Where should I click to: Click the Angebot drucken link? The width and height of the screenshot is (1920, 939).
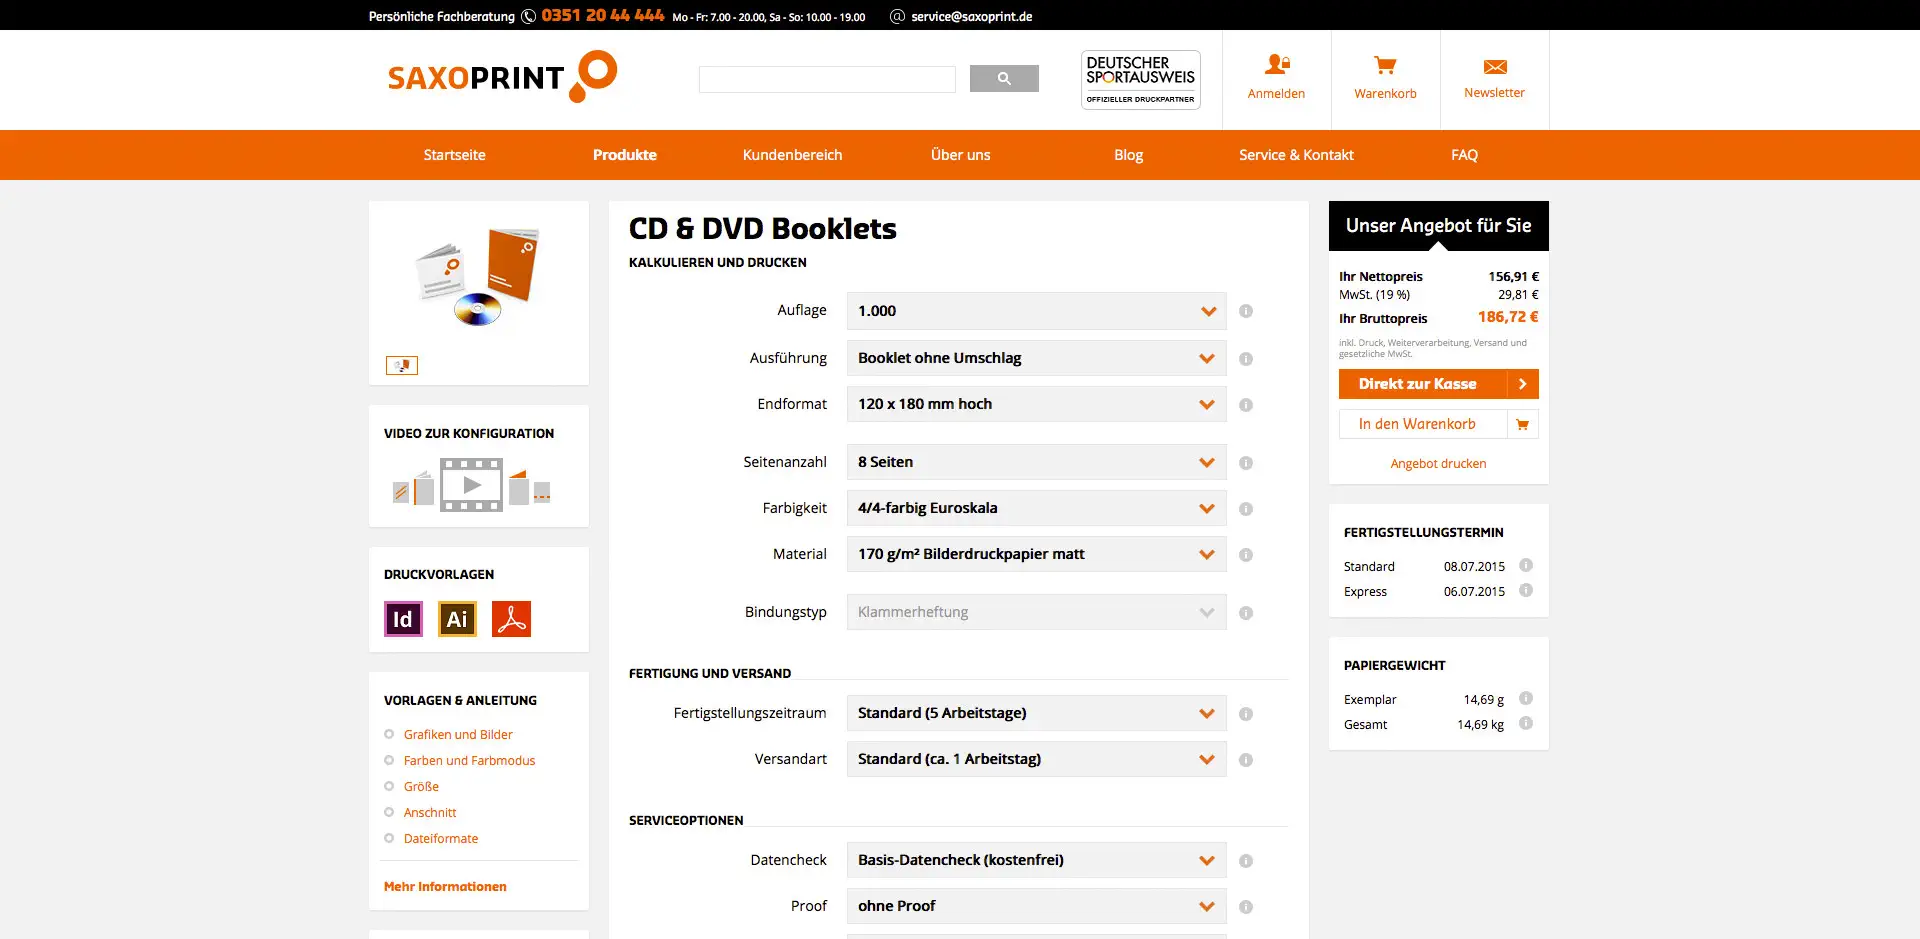[x=1437, y=464]
